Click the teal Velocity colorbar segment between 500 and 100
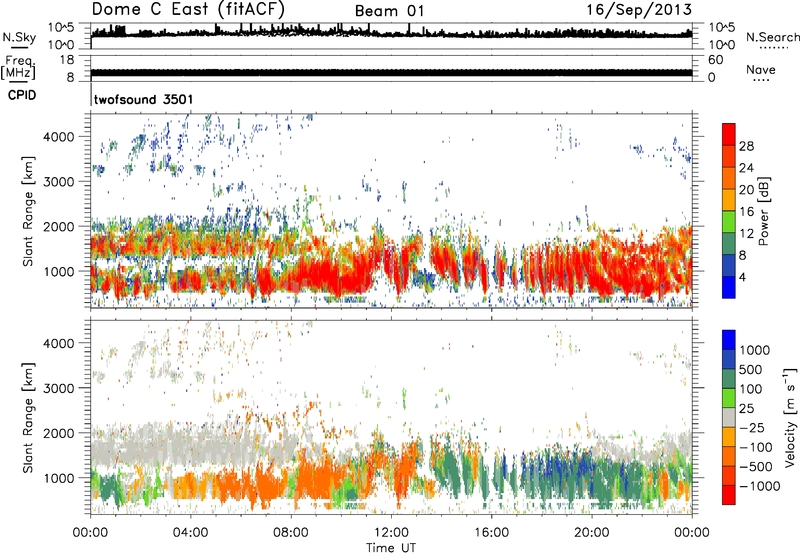The image size is (800, 554). tap(729, 379)
